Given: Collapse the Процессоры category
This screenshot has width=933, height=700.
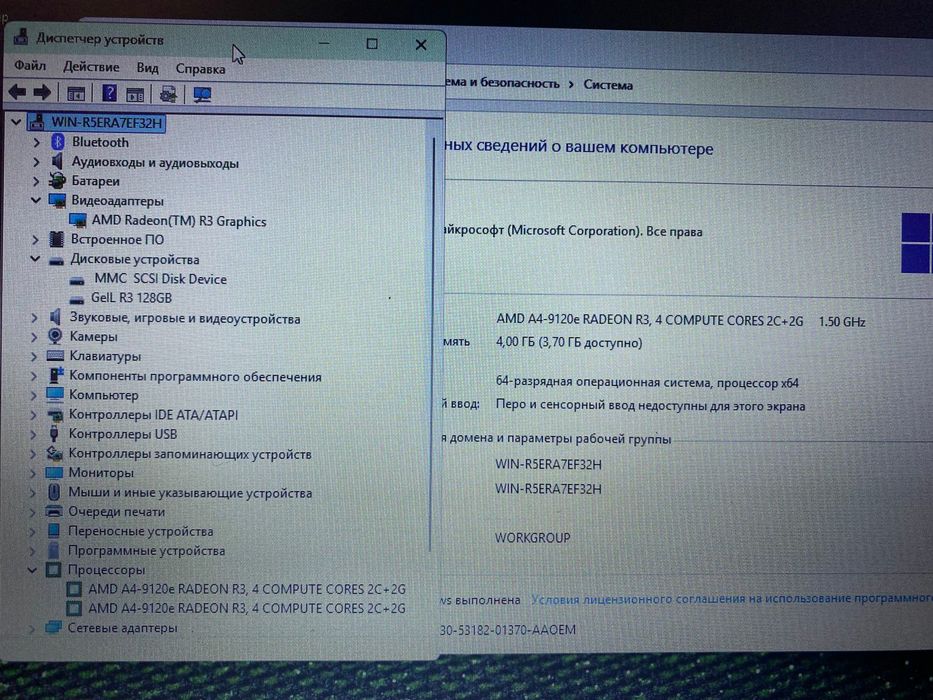Looking at the screenshot, I should click(32, 570).
